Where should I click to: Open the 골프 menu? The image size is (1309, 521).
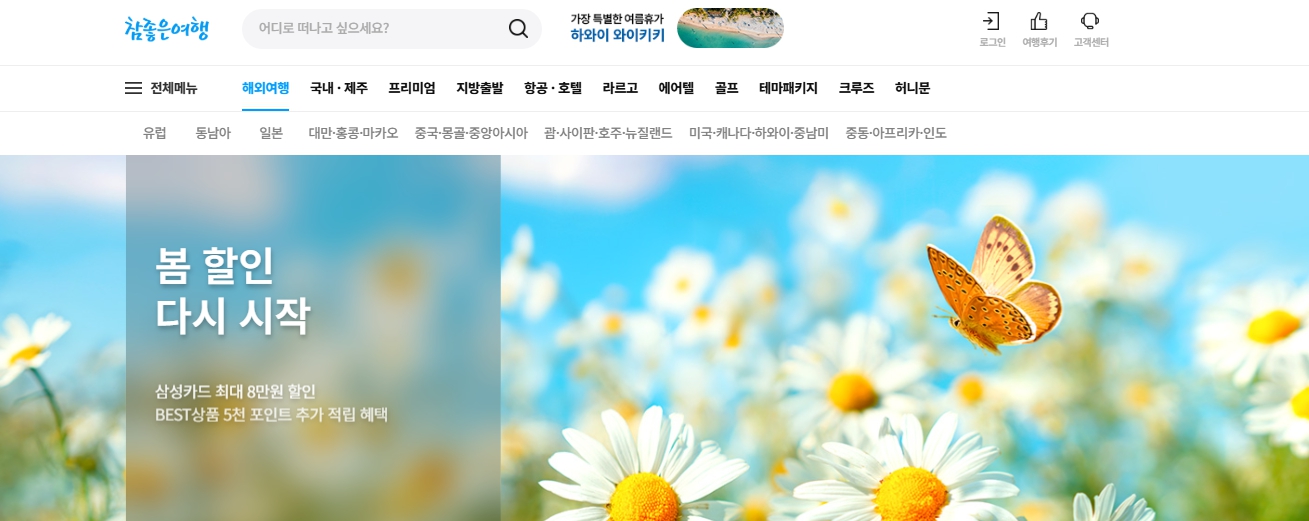(x=726, y=88)
